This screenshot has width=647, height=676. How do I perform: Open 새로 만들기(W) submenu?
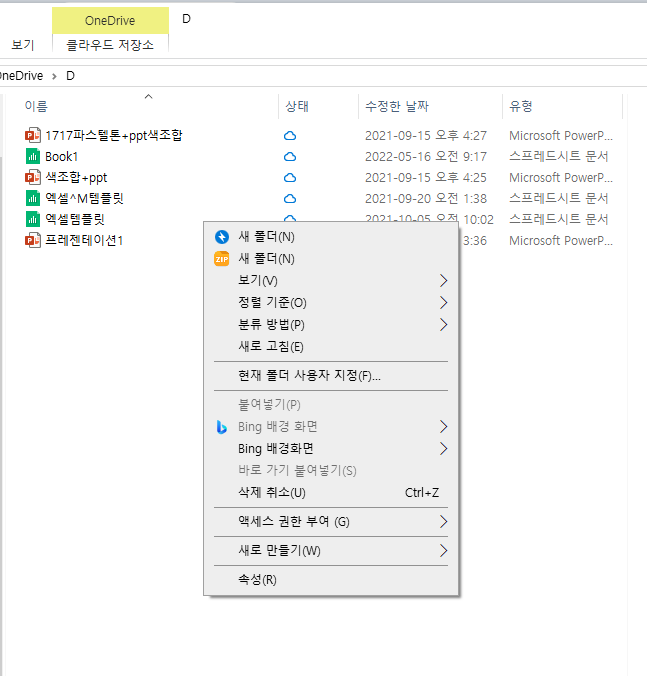[331, 551]
